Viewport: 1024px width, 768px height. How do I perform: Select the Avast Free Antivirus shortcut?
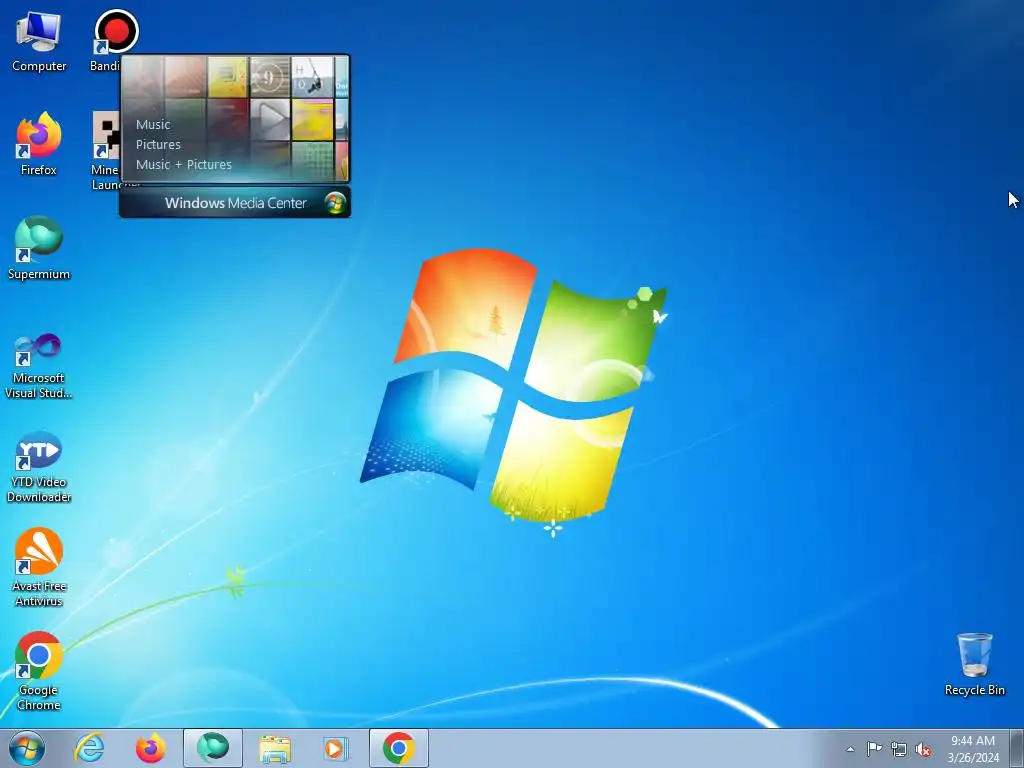[x=39, y=567]
